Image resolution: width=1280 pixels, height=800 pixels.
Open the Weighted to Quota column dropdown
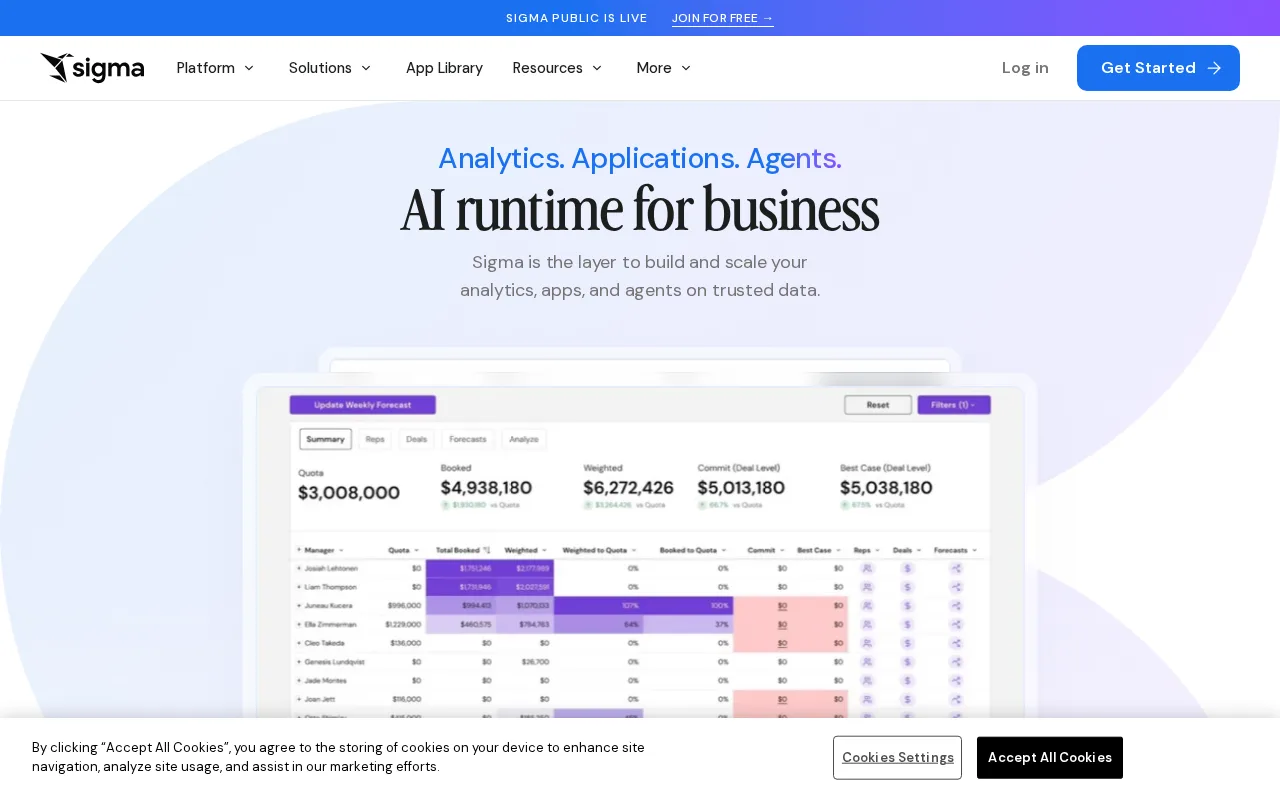[x=633, y=550]
